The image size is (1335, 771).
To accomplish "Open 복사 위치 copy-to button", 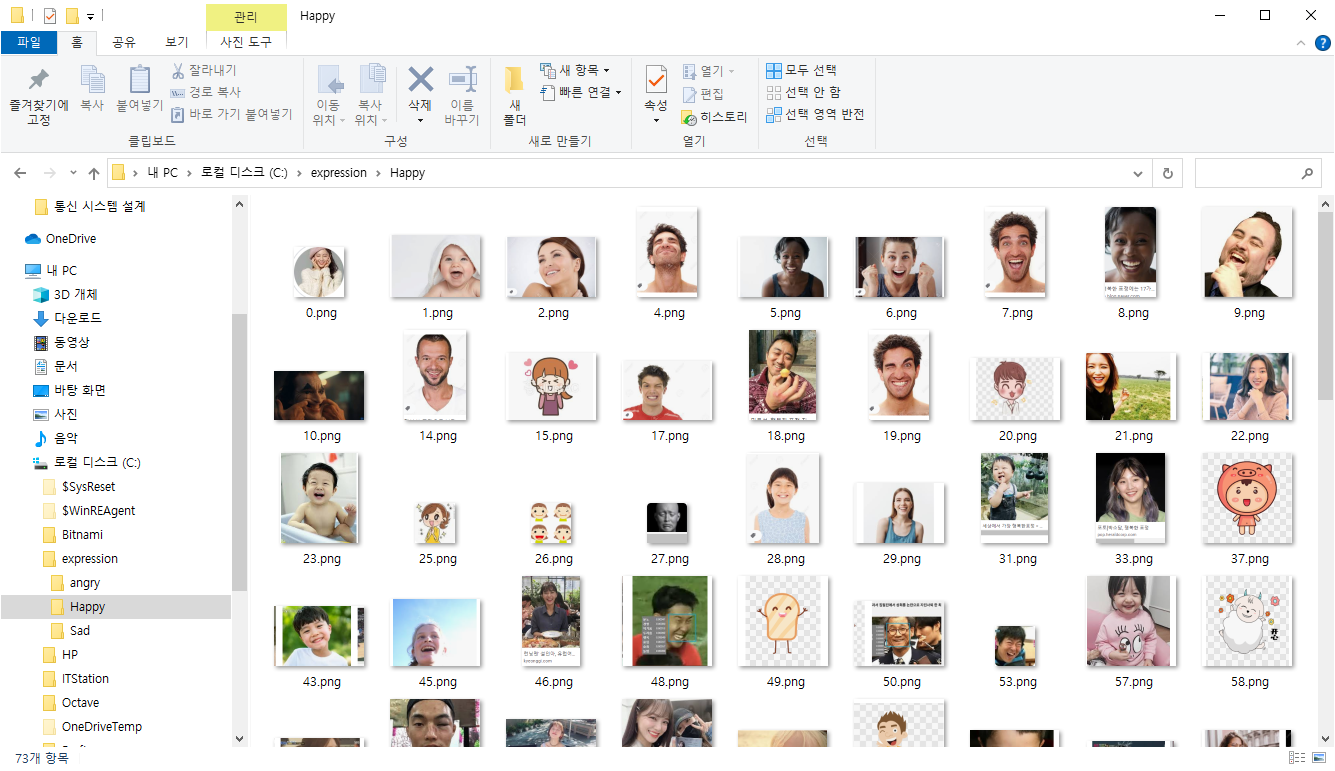I will [x=370, y=96].
